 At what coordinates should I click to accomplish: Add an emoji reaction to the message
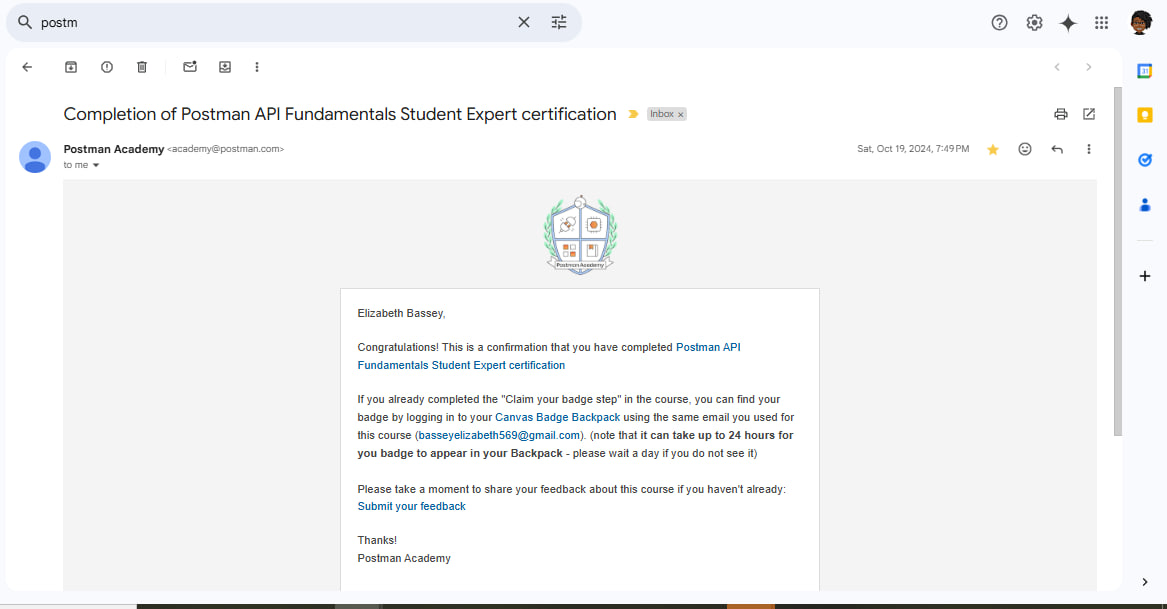point(1025,149)
